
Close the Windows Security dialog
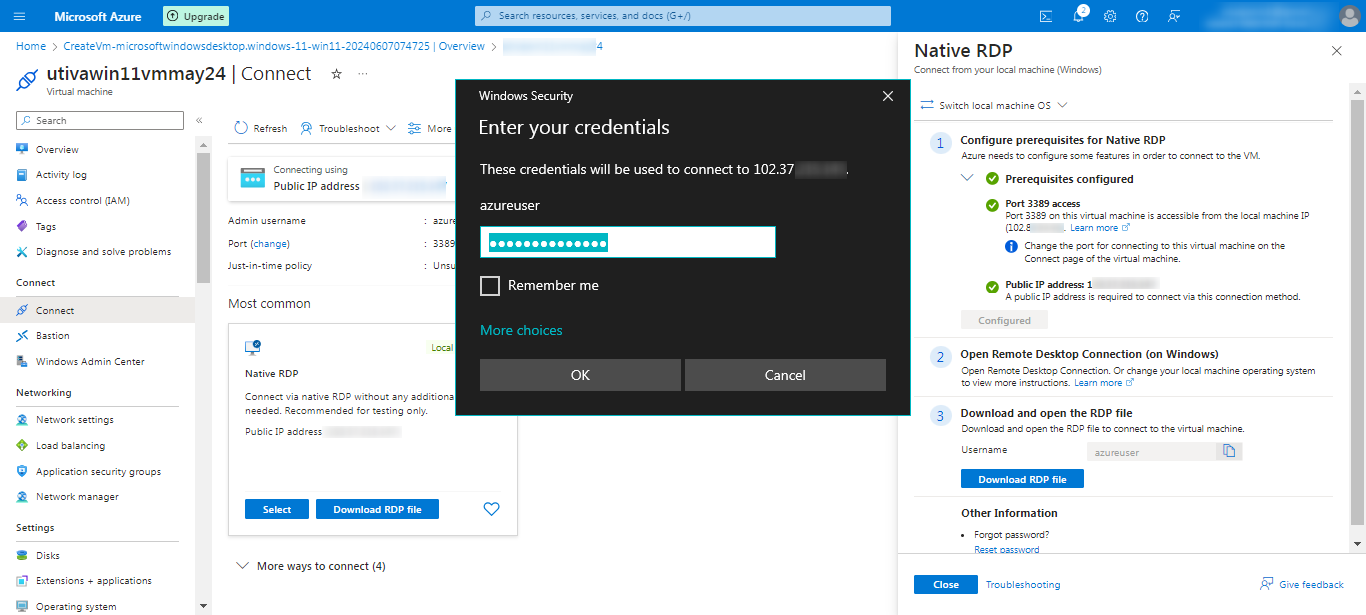click(887, 96)
